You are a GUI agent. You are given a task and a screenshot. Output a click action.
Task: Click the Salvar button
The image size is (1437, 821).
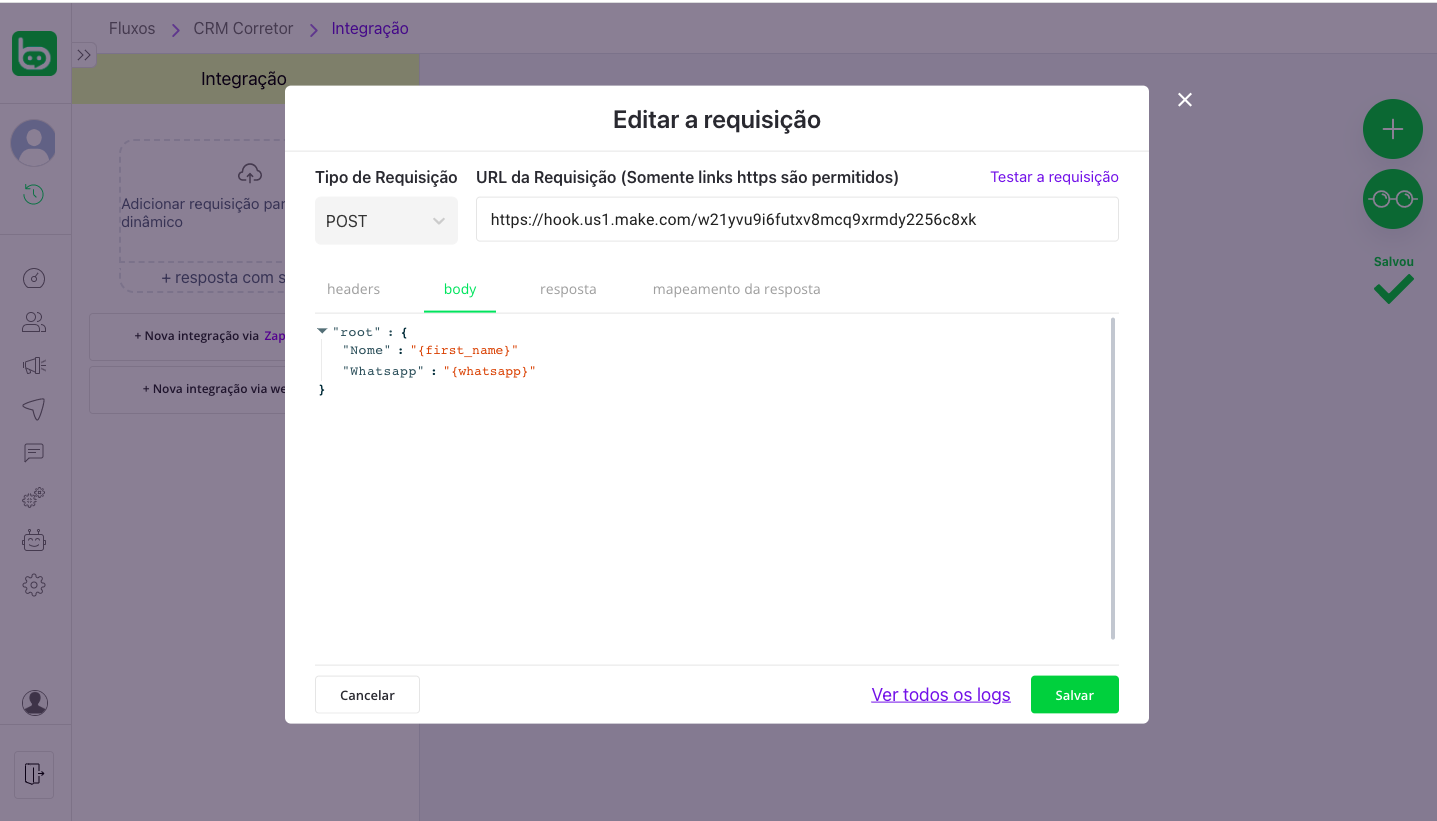1074,695
